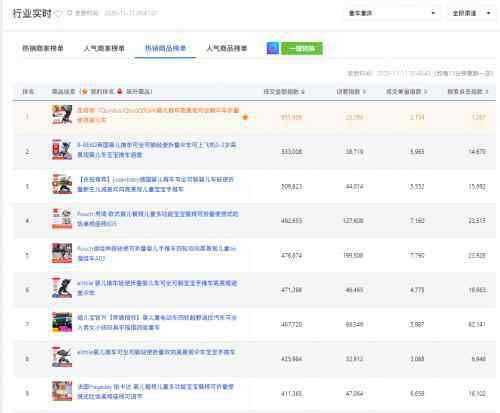Open the rank 2 product title link

pos(157,150)
